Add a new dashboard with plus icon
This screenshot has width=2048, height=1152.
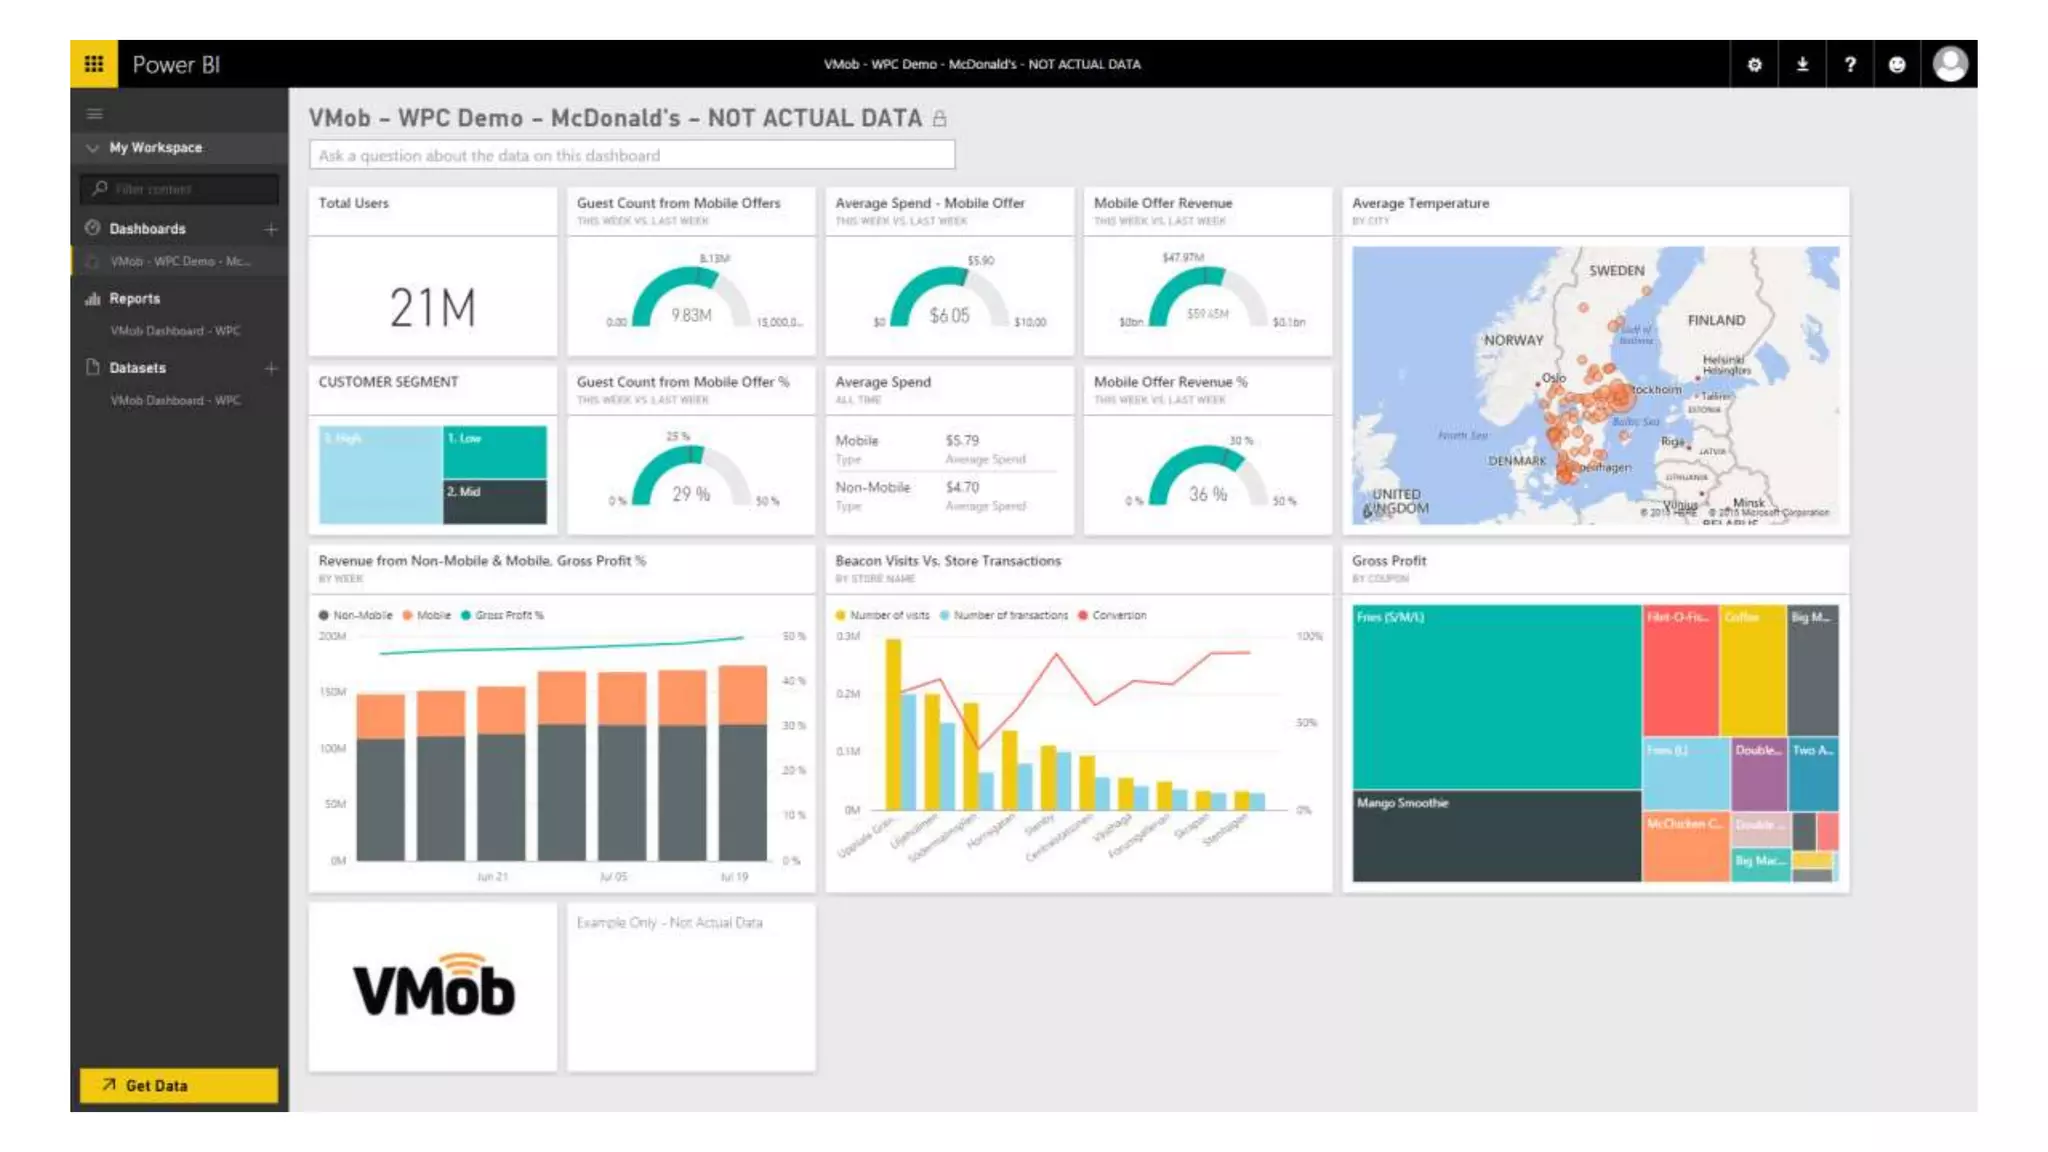[x=271, y=229]
